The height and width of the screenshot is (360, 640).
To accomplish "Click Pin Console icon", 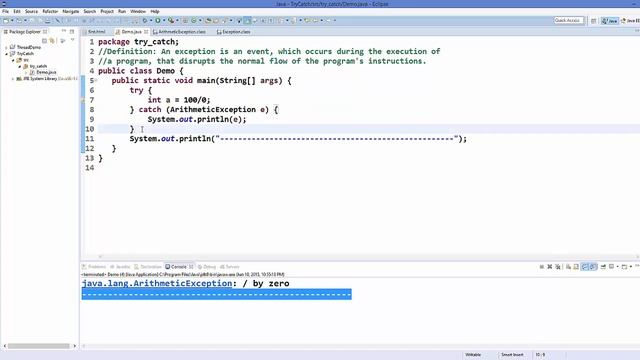I will (x=603, y=267).
